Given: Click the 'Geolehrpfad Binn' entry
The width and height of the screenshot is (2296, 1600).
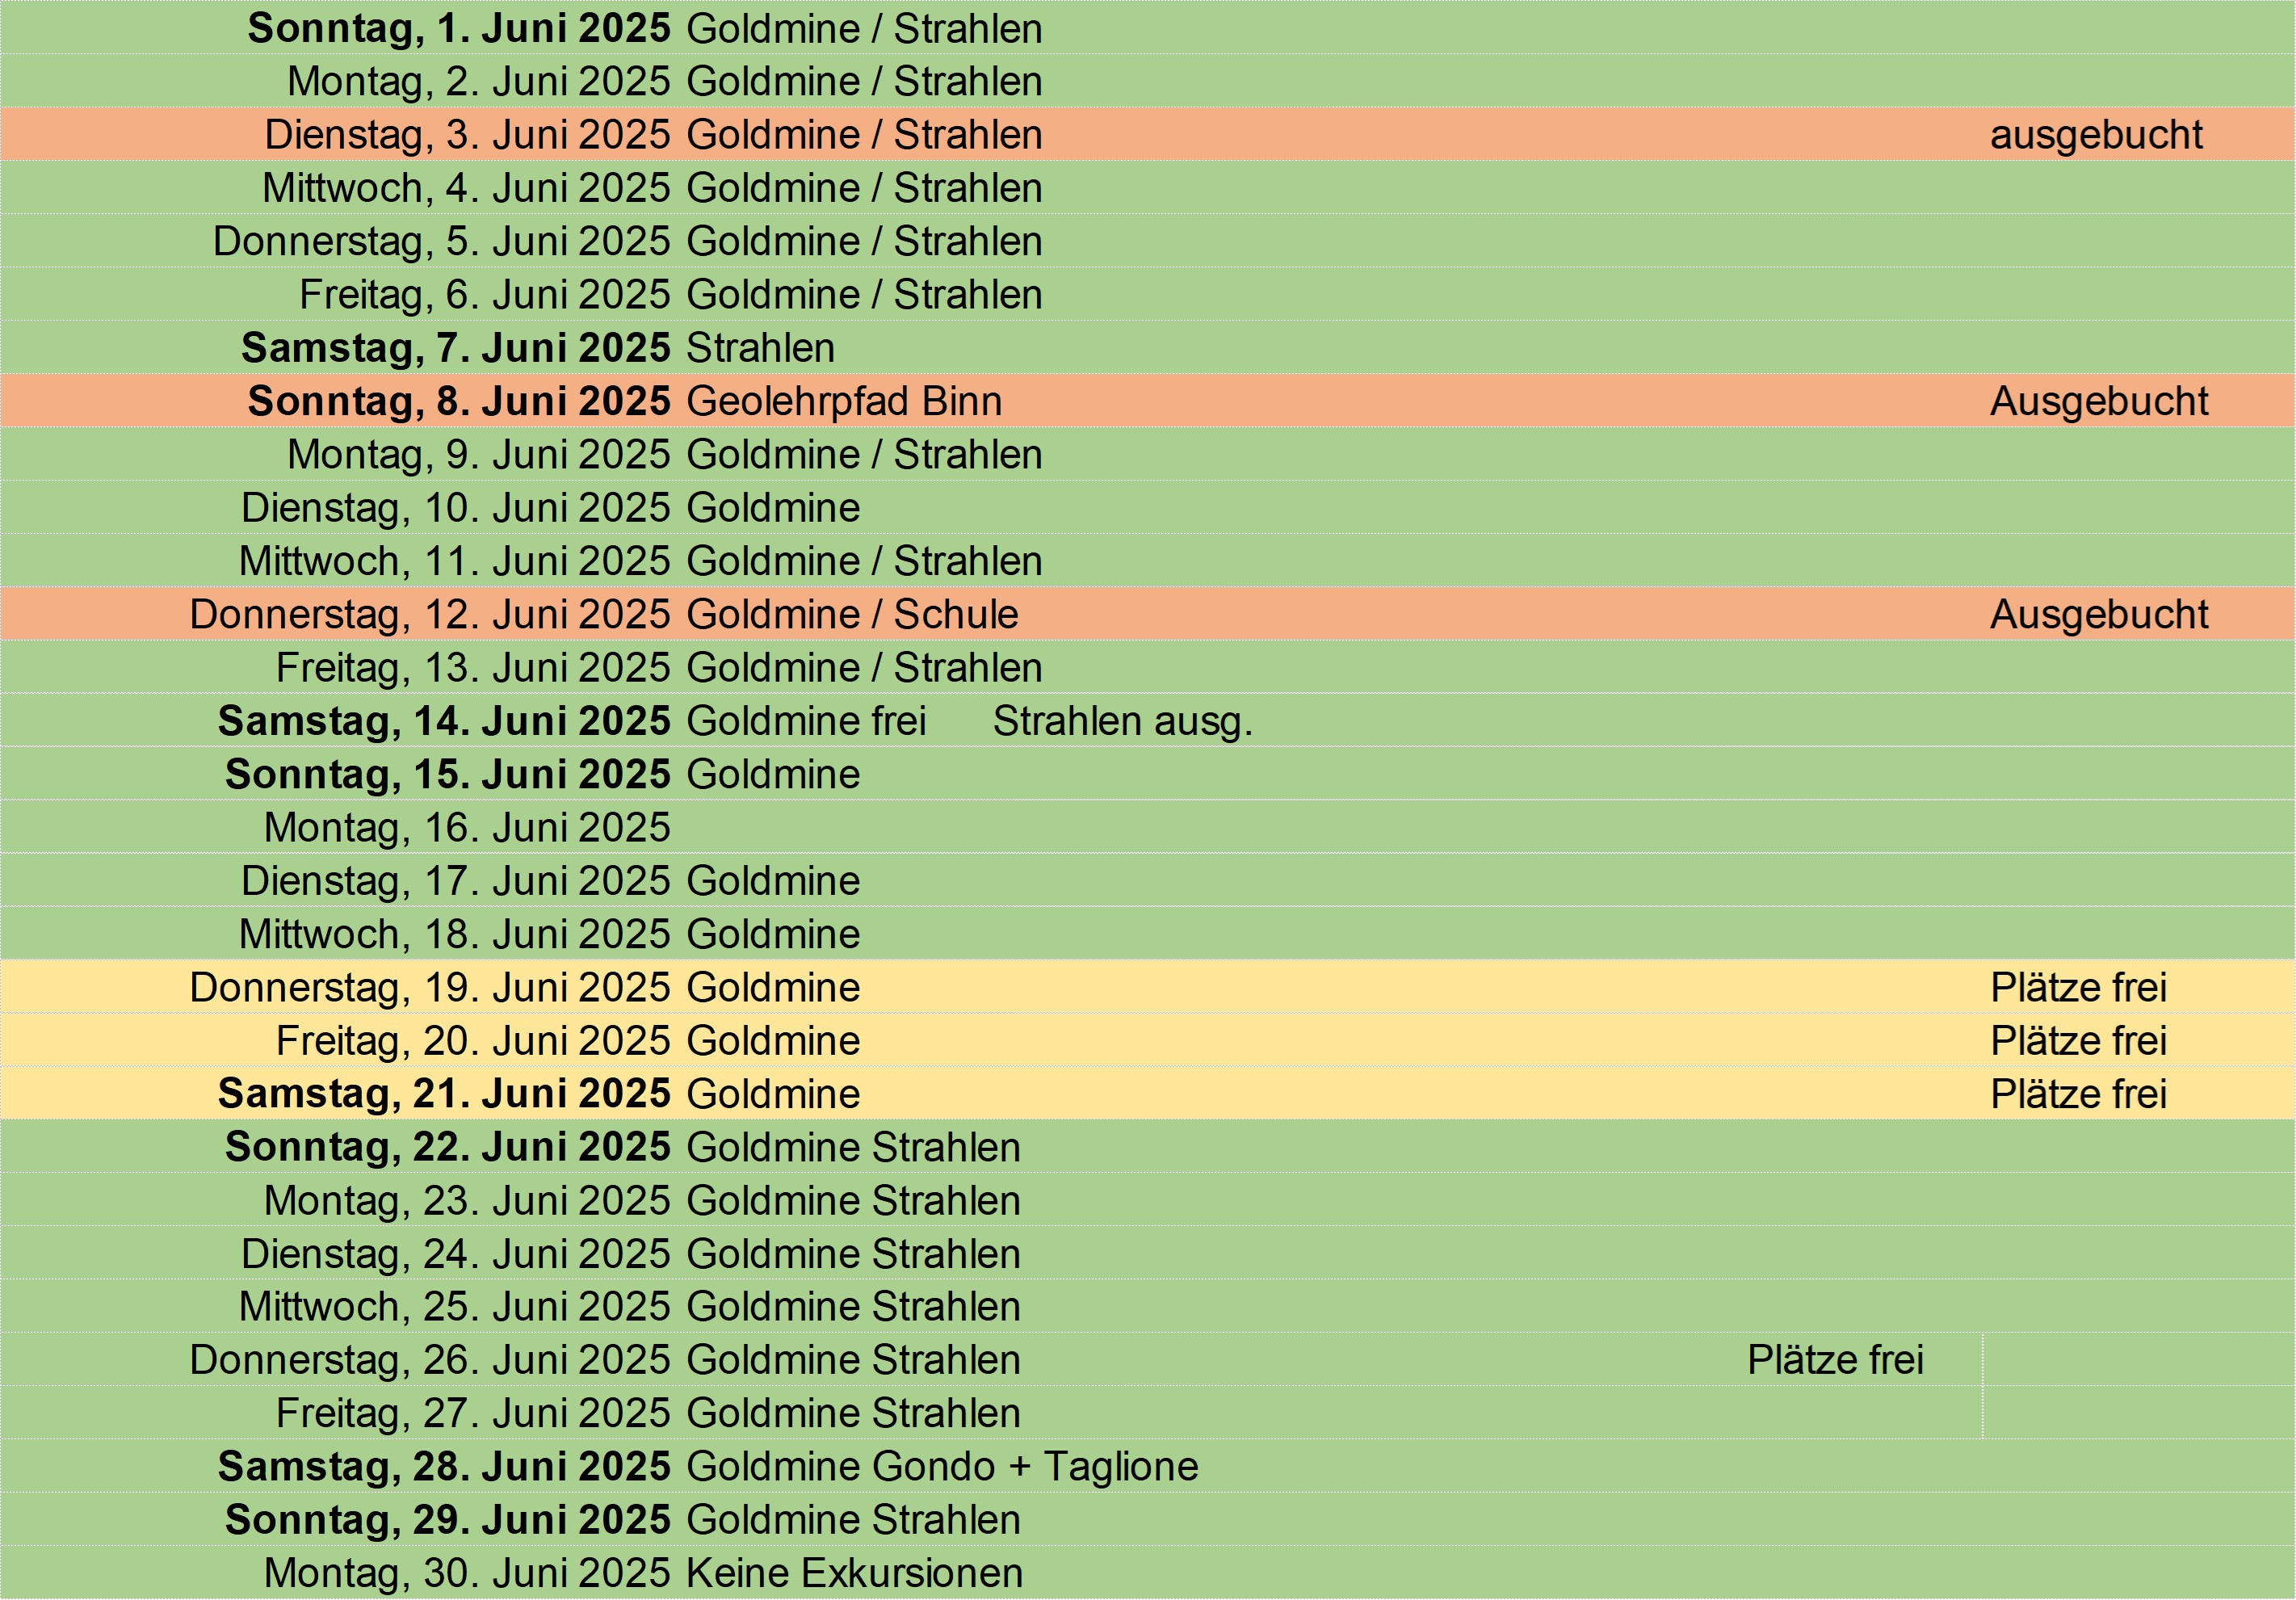Looking at the screenshot, I should coord(844,401).
